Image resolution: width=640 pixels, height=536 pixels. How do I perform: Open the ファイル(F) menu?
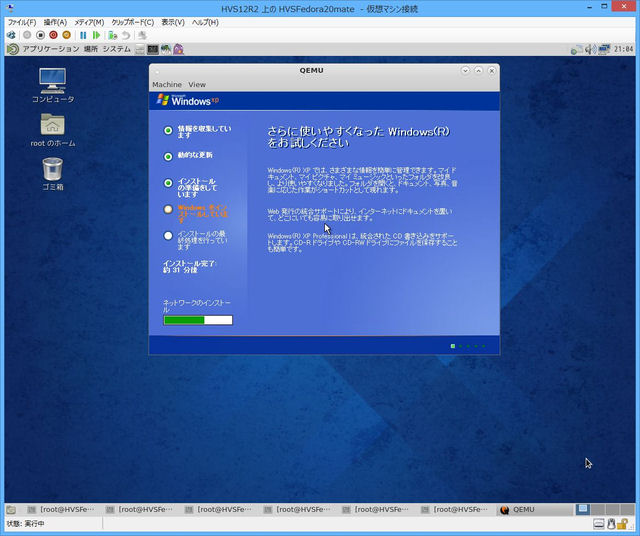pos(22,22)
